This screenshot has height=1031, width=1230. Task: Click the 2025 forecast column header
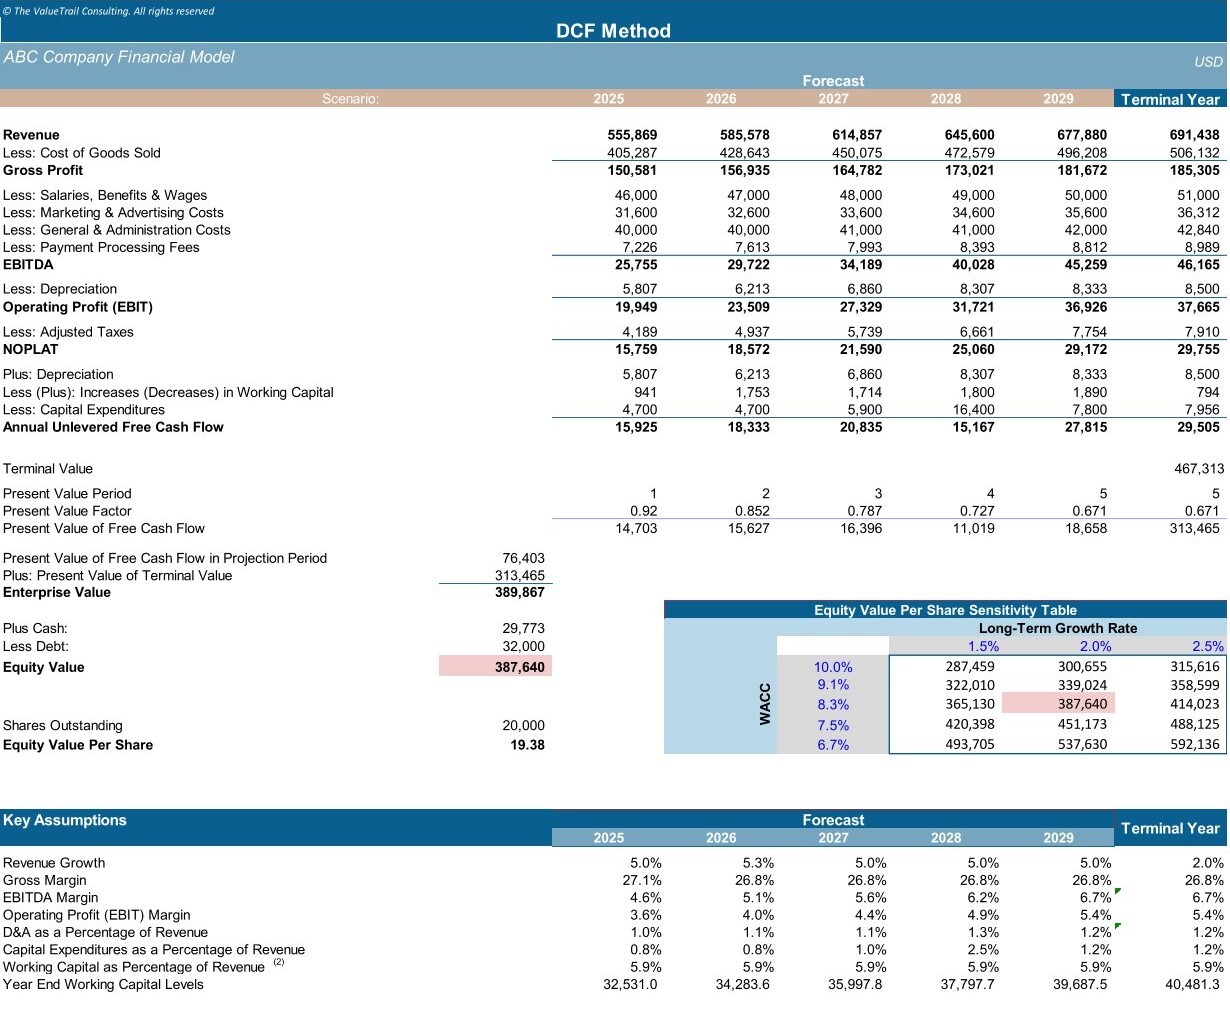tap(608, 99)
